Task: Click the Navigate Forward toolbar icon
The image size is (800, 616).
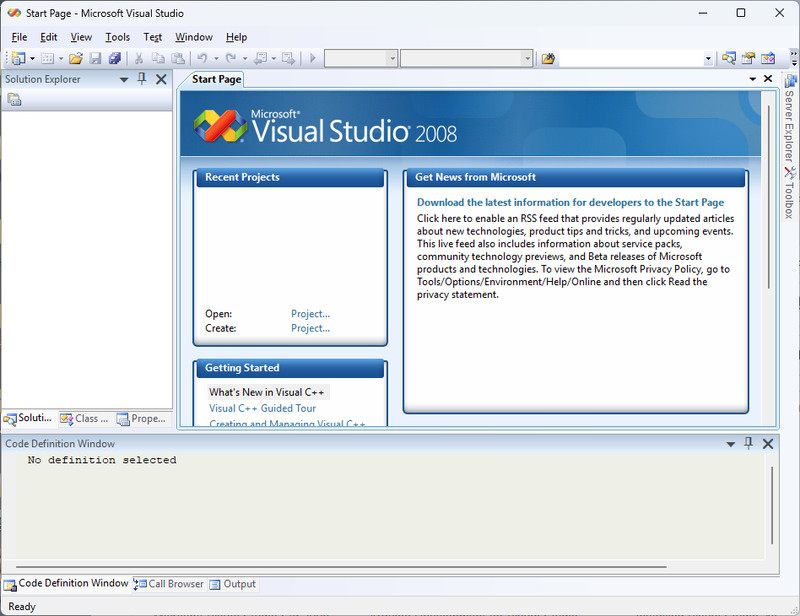Action: [x=288, y=58]
